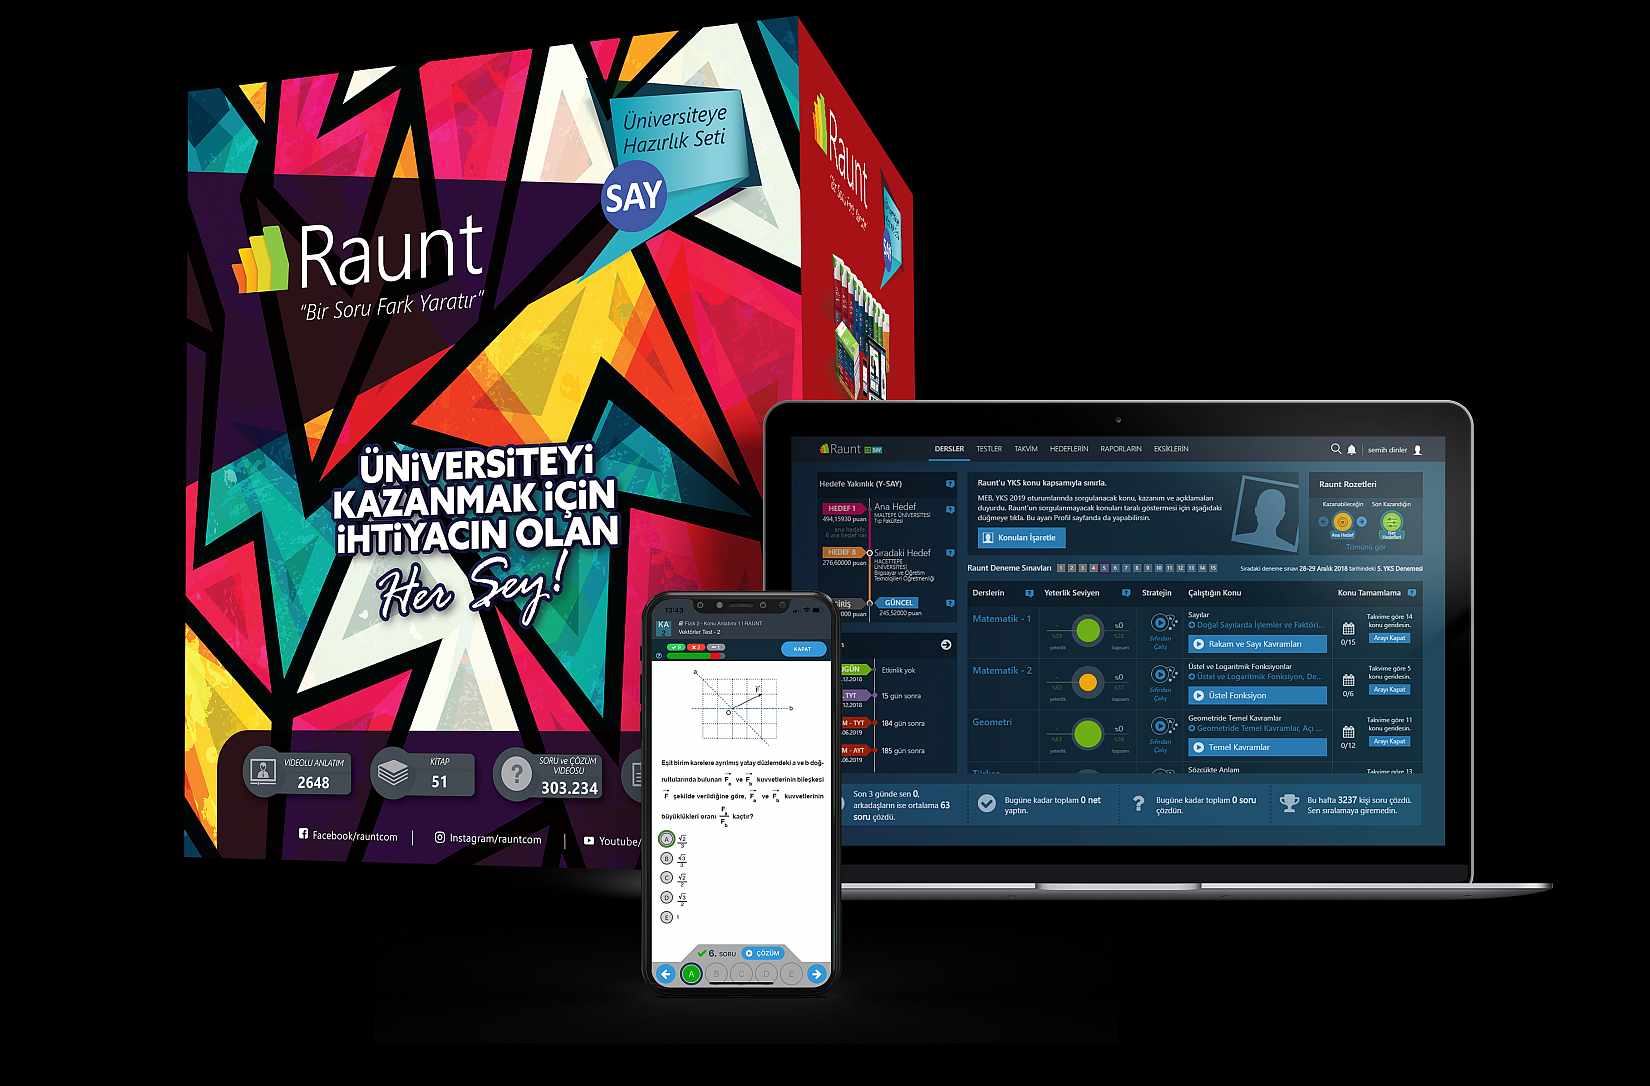Start the Temel Kavramlar lesson

coord(1257,747)
